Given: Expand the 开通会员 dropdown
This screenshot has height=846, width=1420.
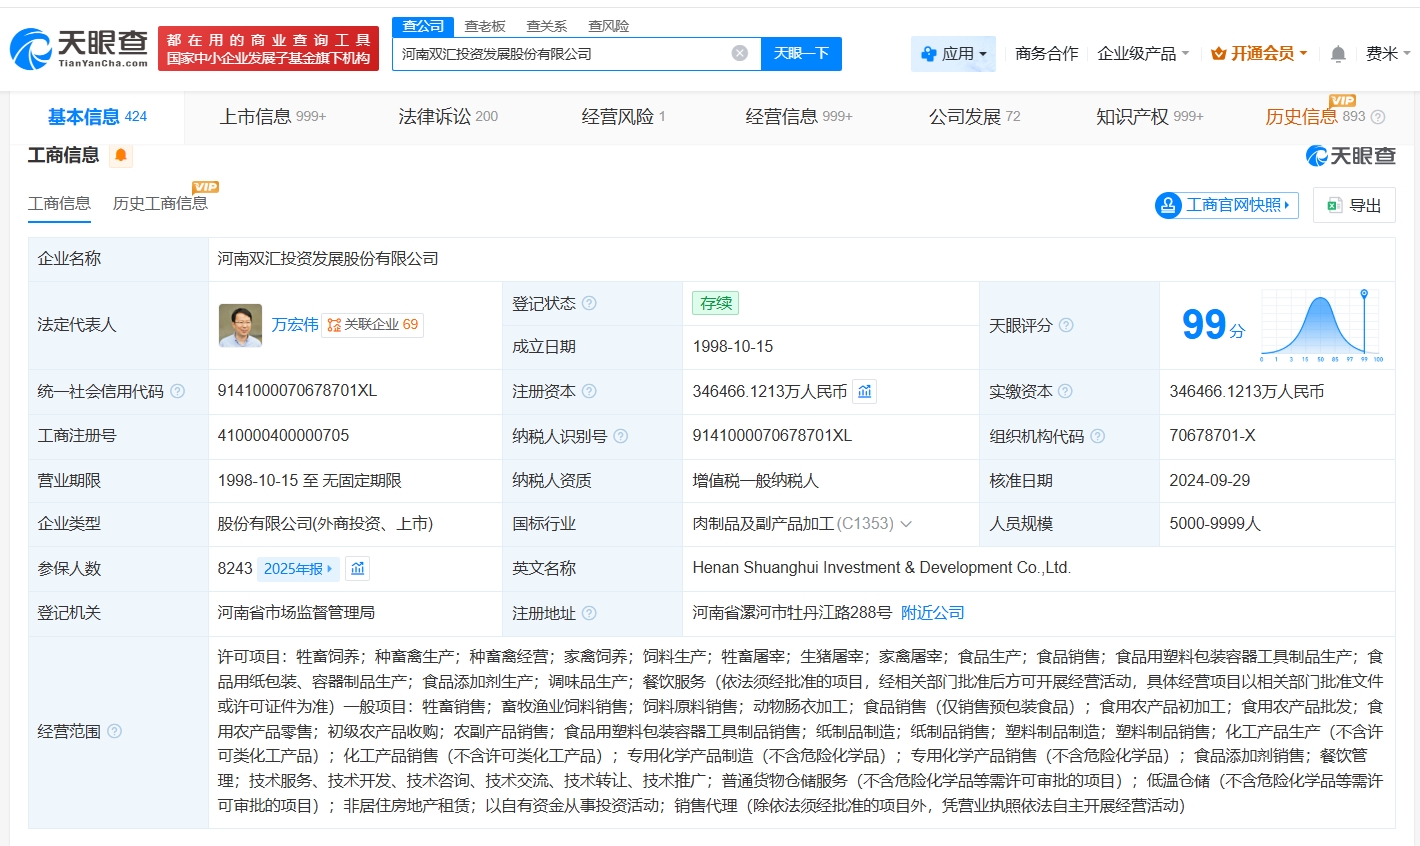Looking at the screenshot, I should point(1303,54).
